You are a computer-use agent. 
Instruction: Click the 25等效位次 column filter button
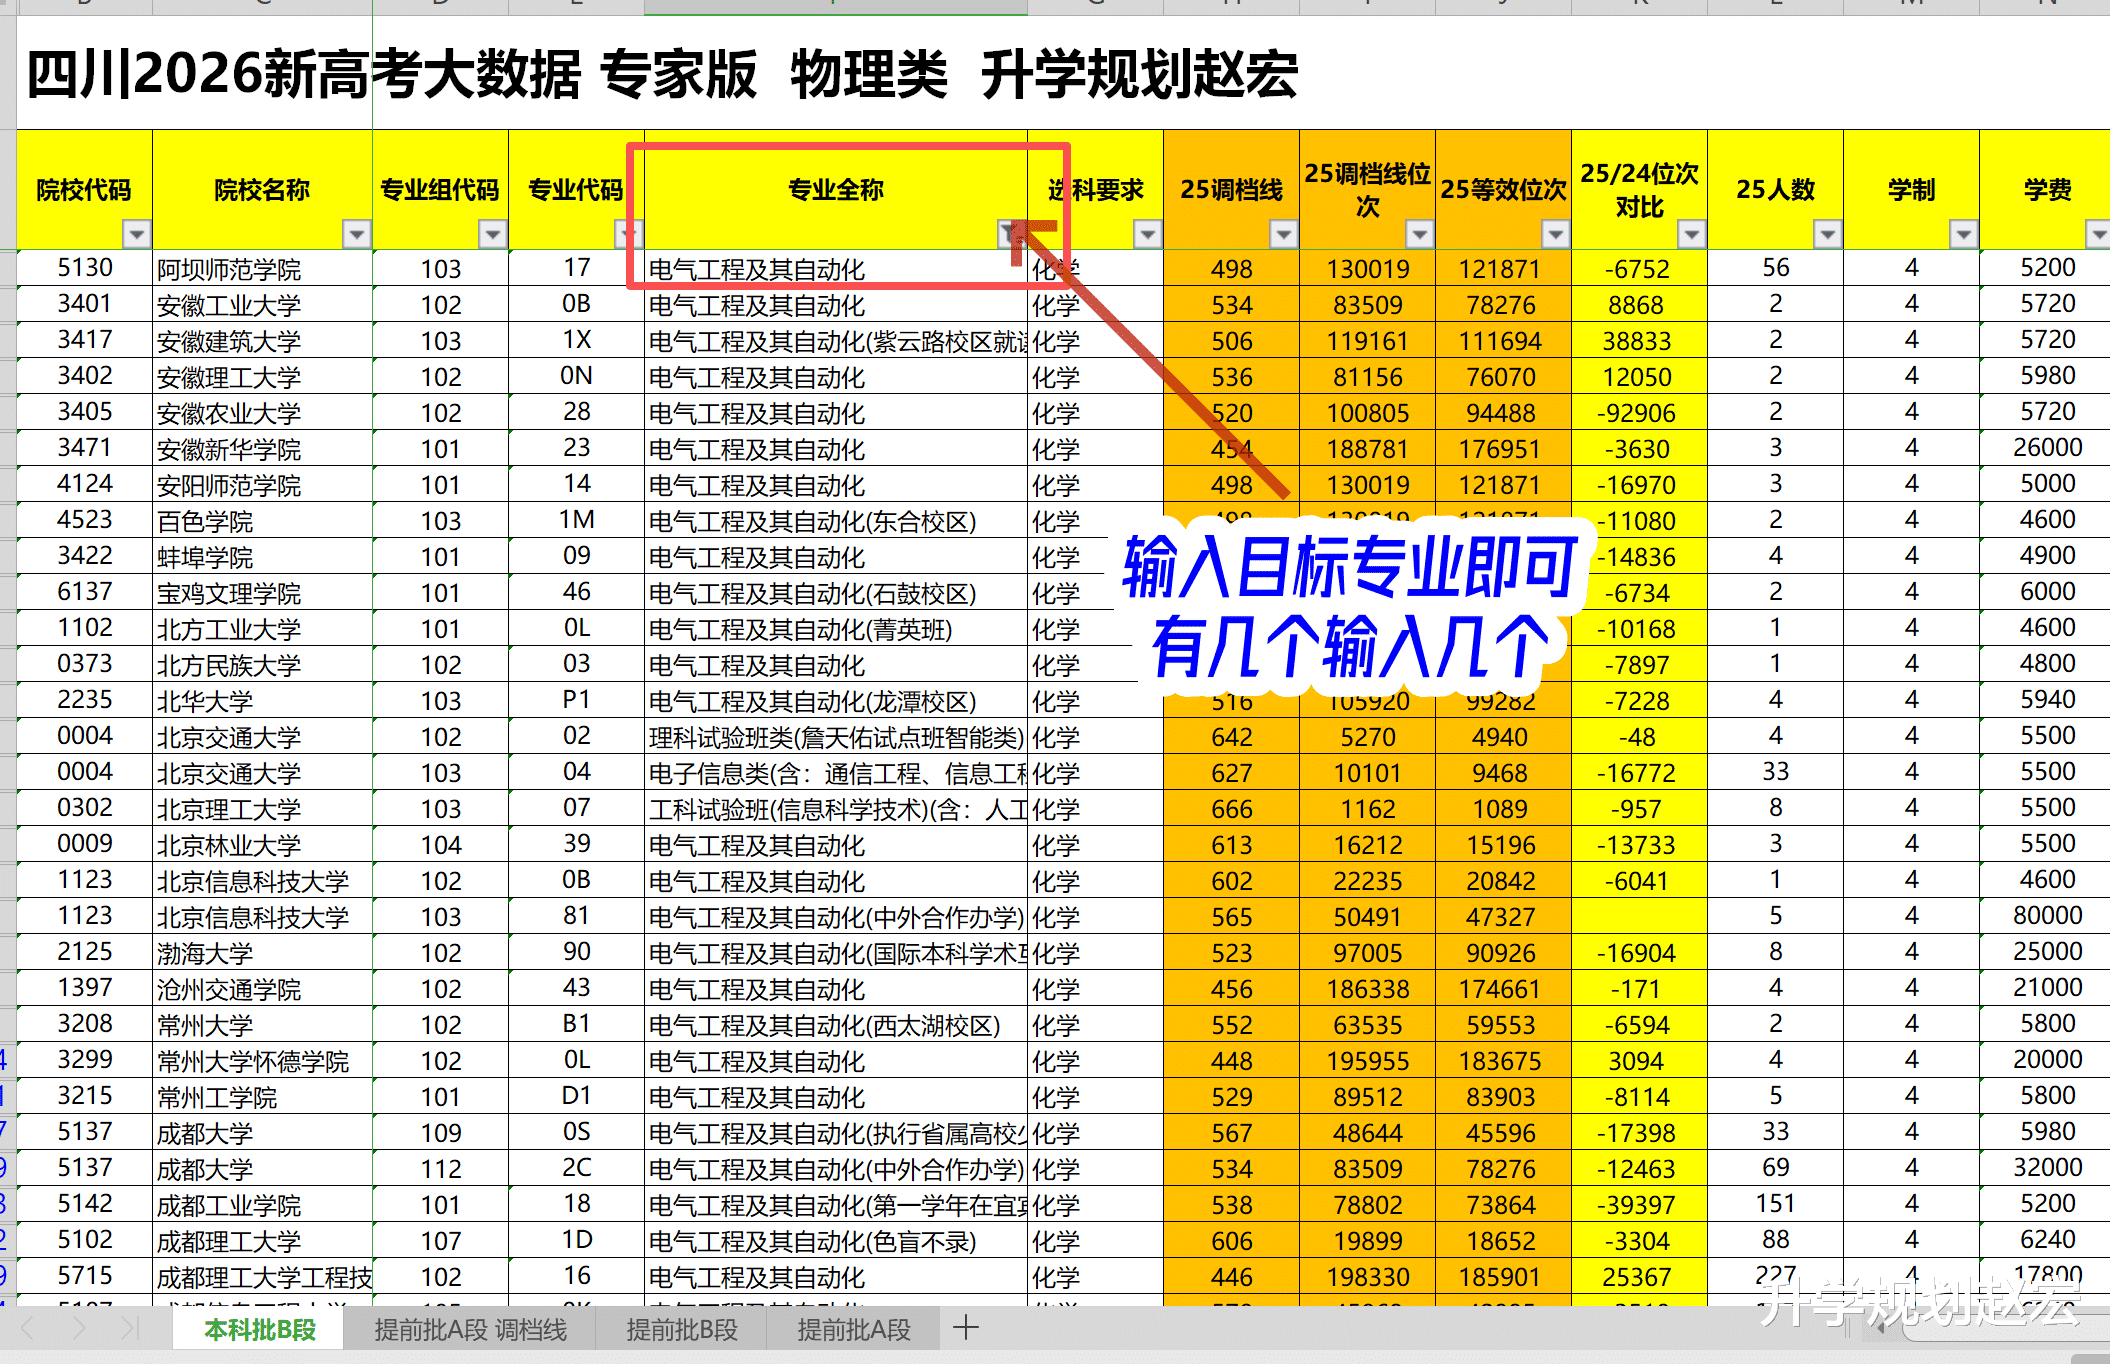click(1555, 234)
